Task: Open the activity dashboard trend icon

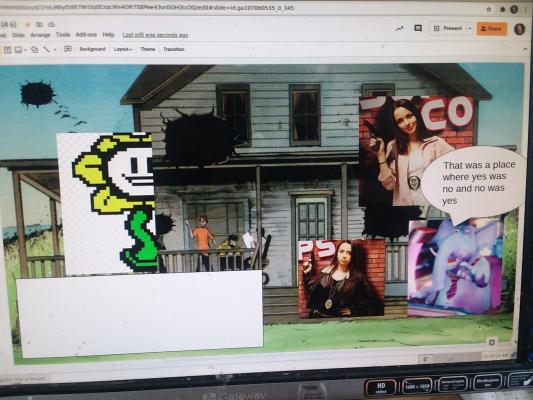Action: 400,29
